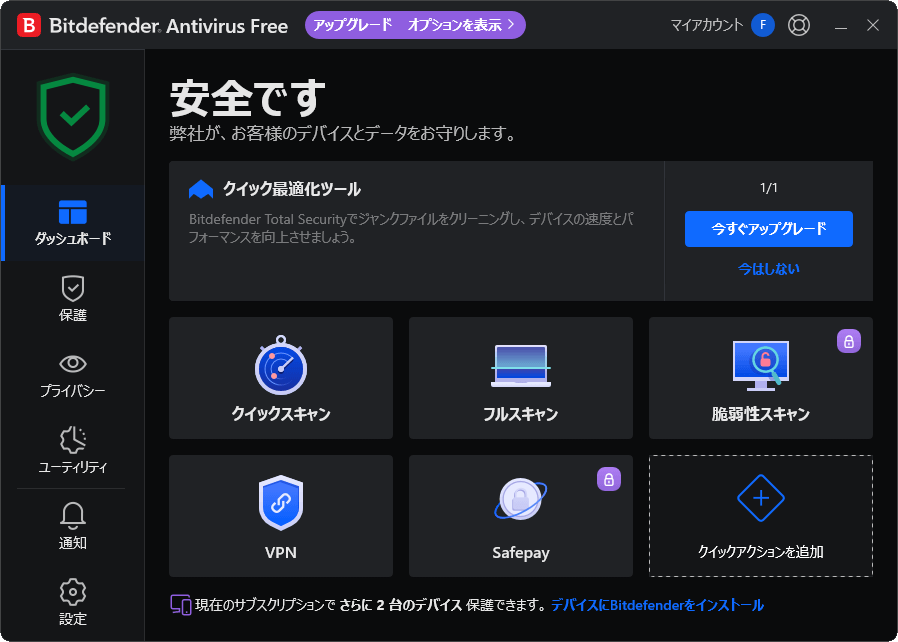Open the support lifebuoy icon

pos(798,25)
